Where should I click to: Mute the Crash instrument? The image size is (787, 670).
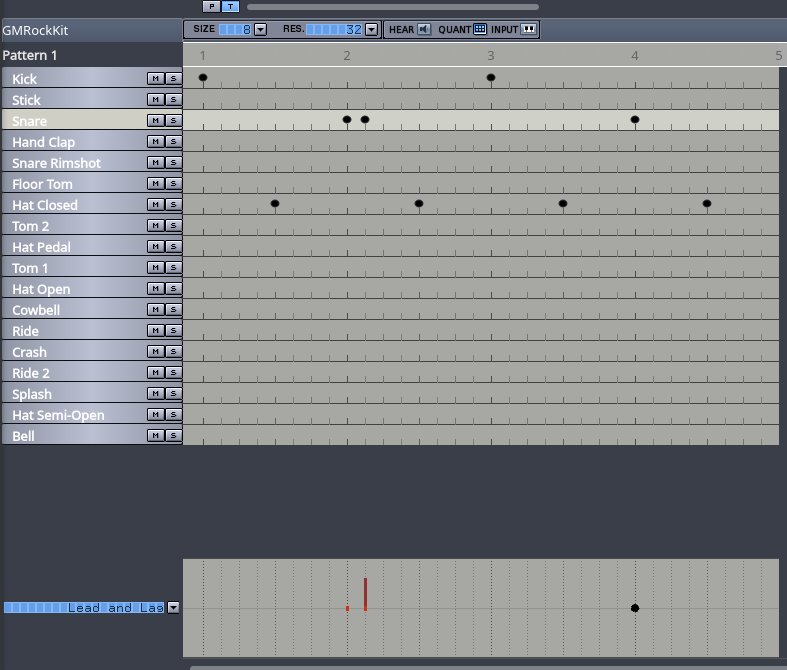point(156,351)
